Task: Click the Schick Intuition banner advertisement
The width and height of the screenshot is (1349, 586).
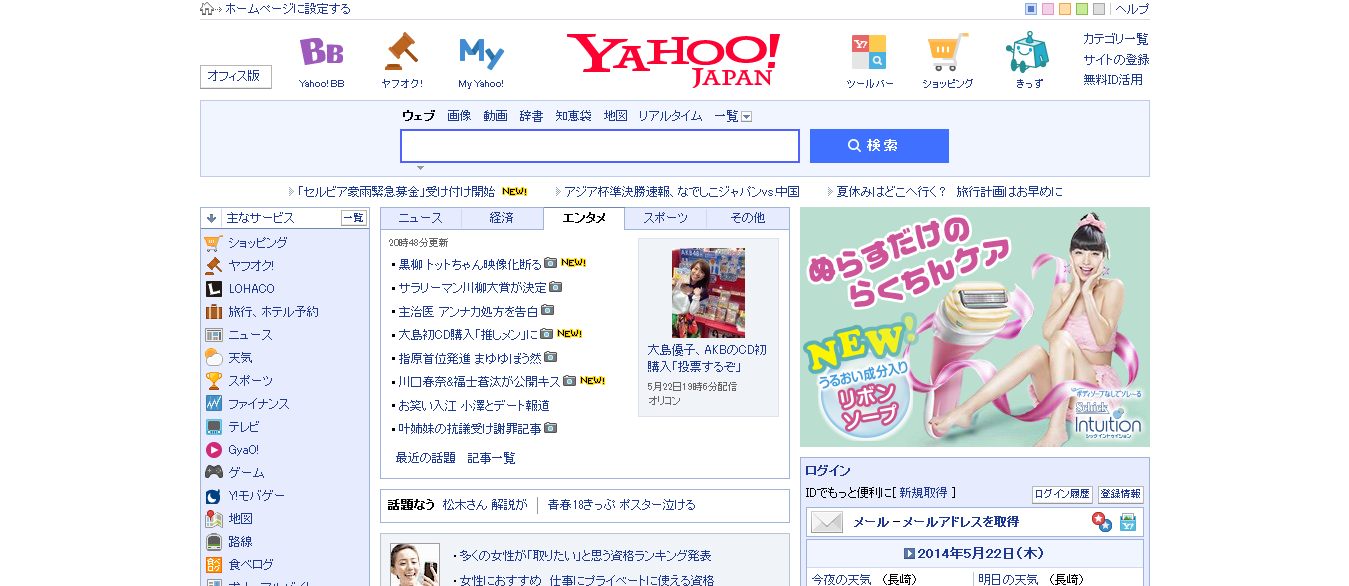Action: (975, 327)
